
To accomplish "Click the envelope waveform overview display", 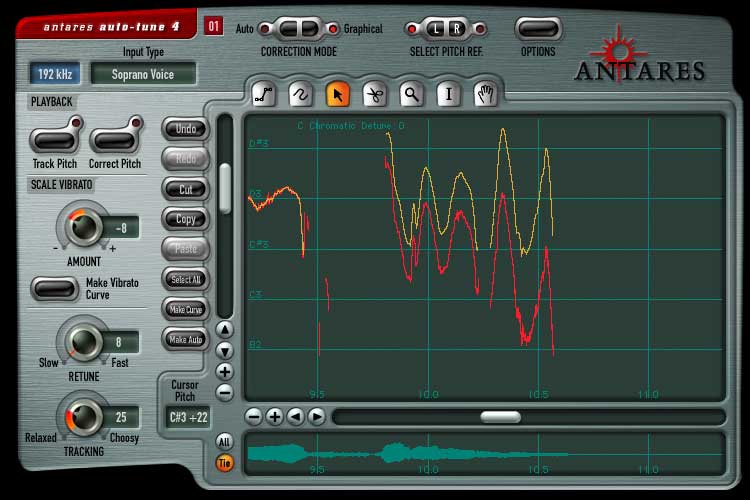I will [x=485, y=454].
